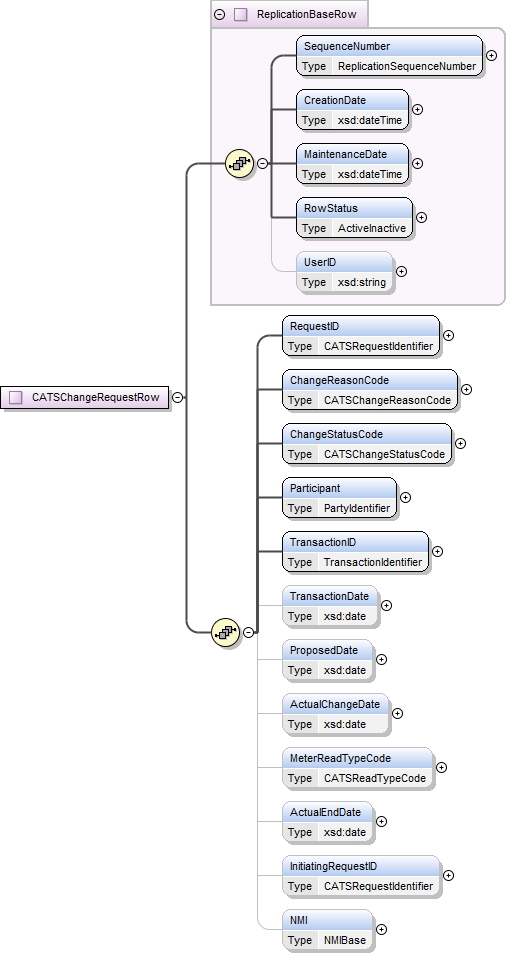The image size is (507, 955).
Task: Collapse the upper sequence compositor
Action: pyautogui.click(x=262, y=163)
